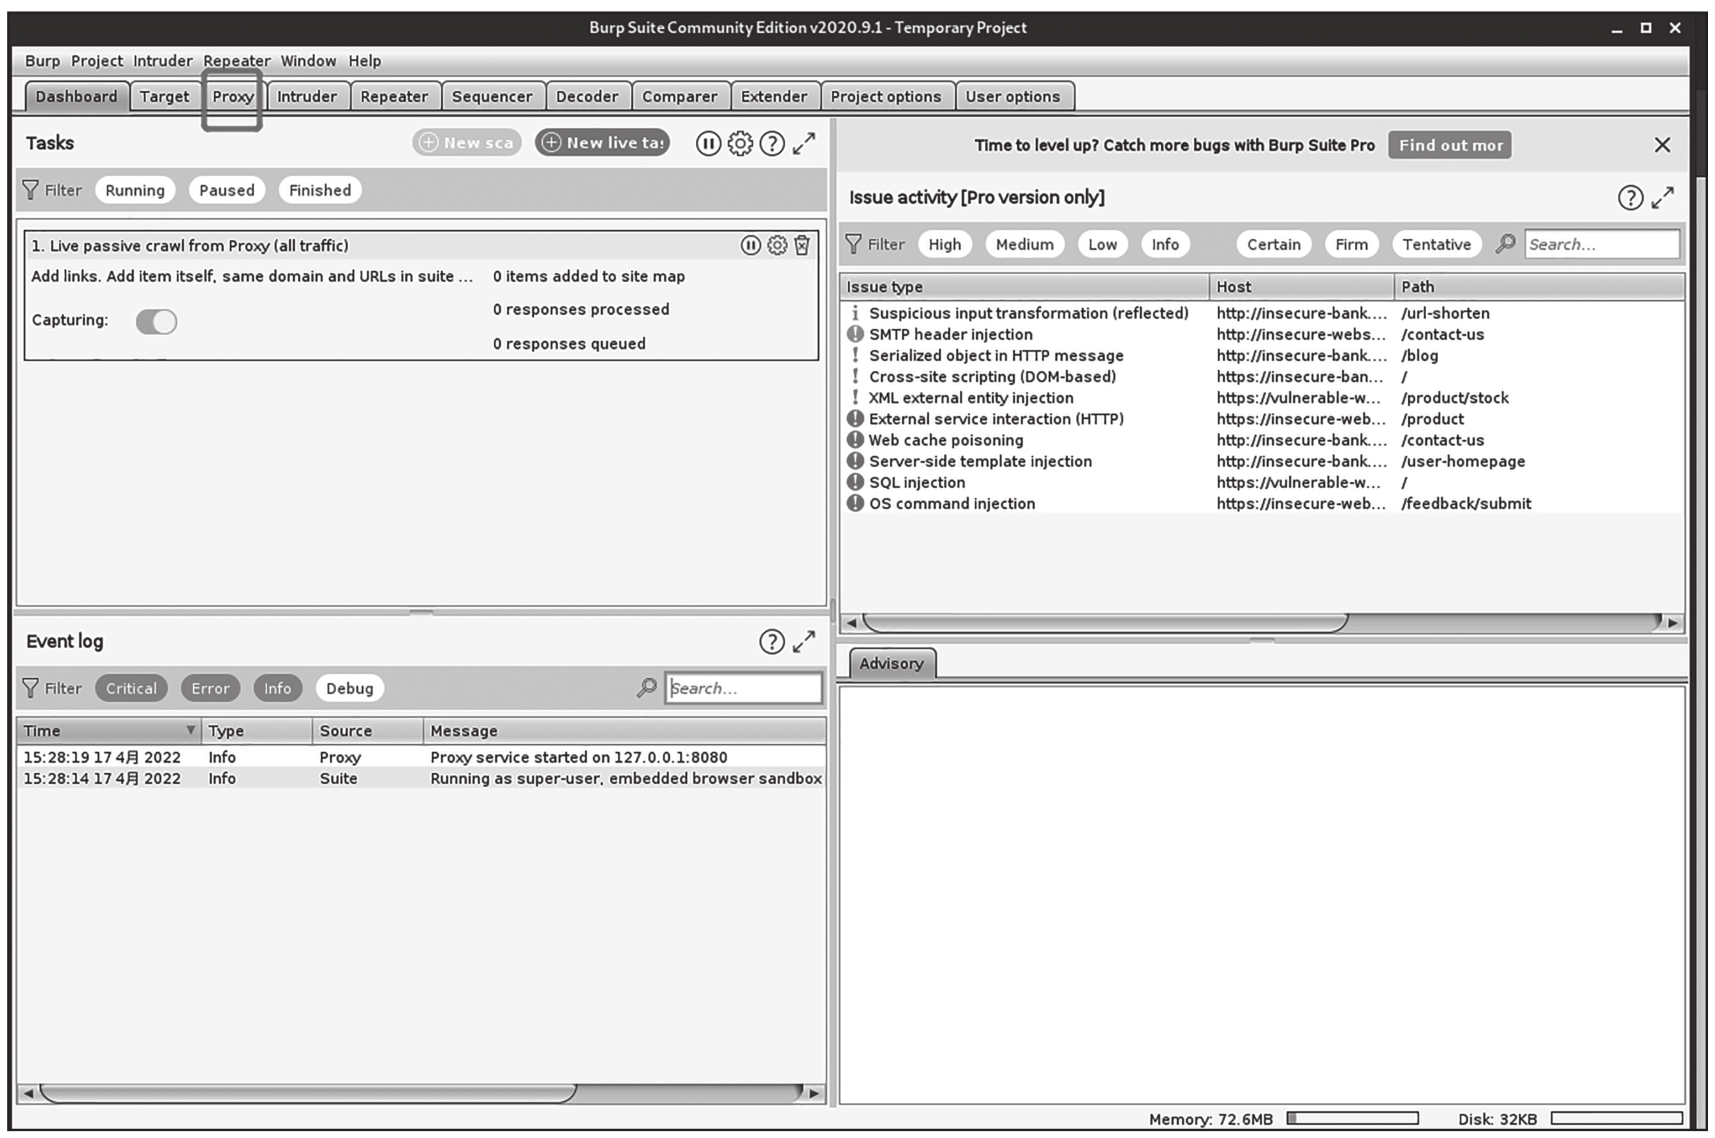Toggle the Critical event log filter
Viewport: 1715px width, 1138px height.
coord(131,688)
